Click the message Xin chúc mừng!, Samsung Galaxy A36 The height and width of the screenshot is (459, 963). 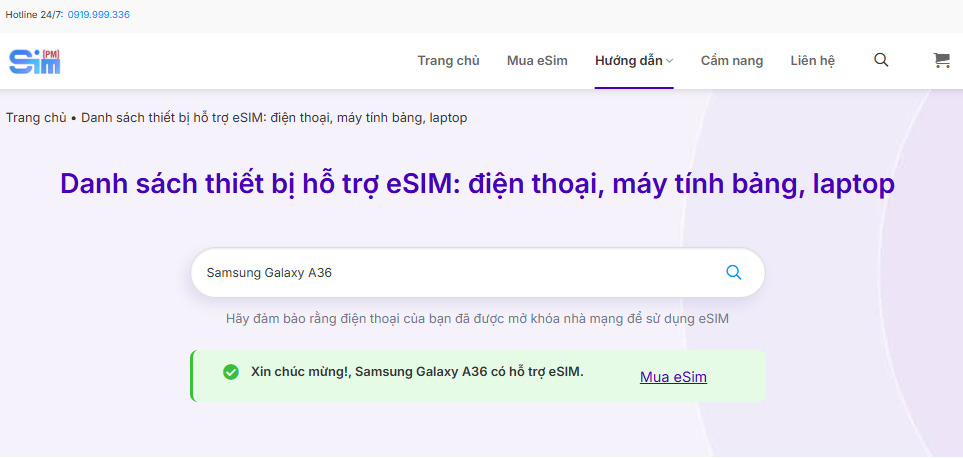417,372
